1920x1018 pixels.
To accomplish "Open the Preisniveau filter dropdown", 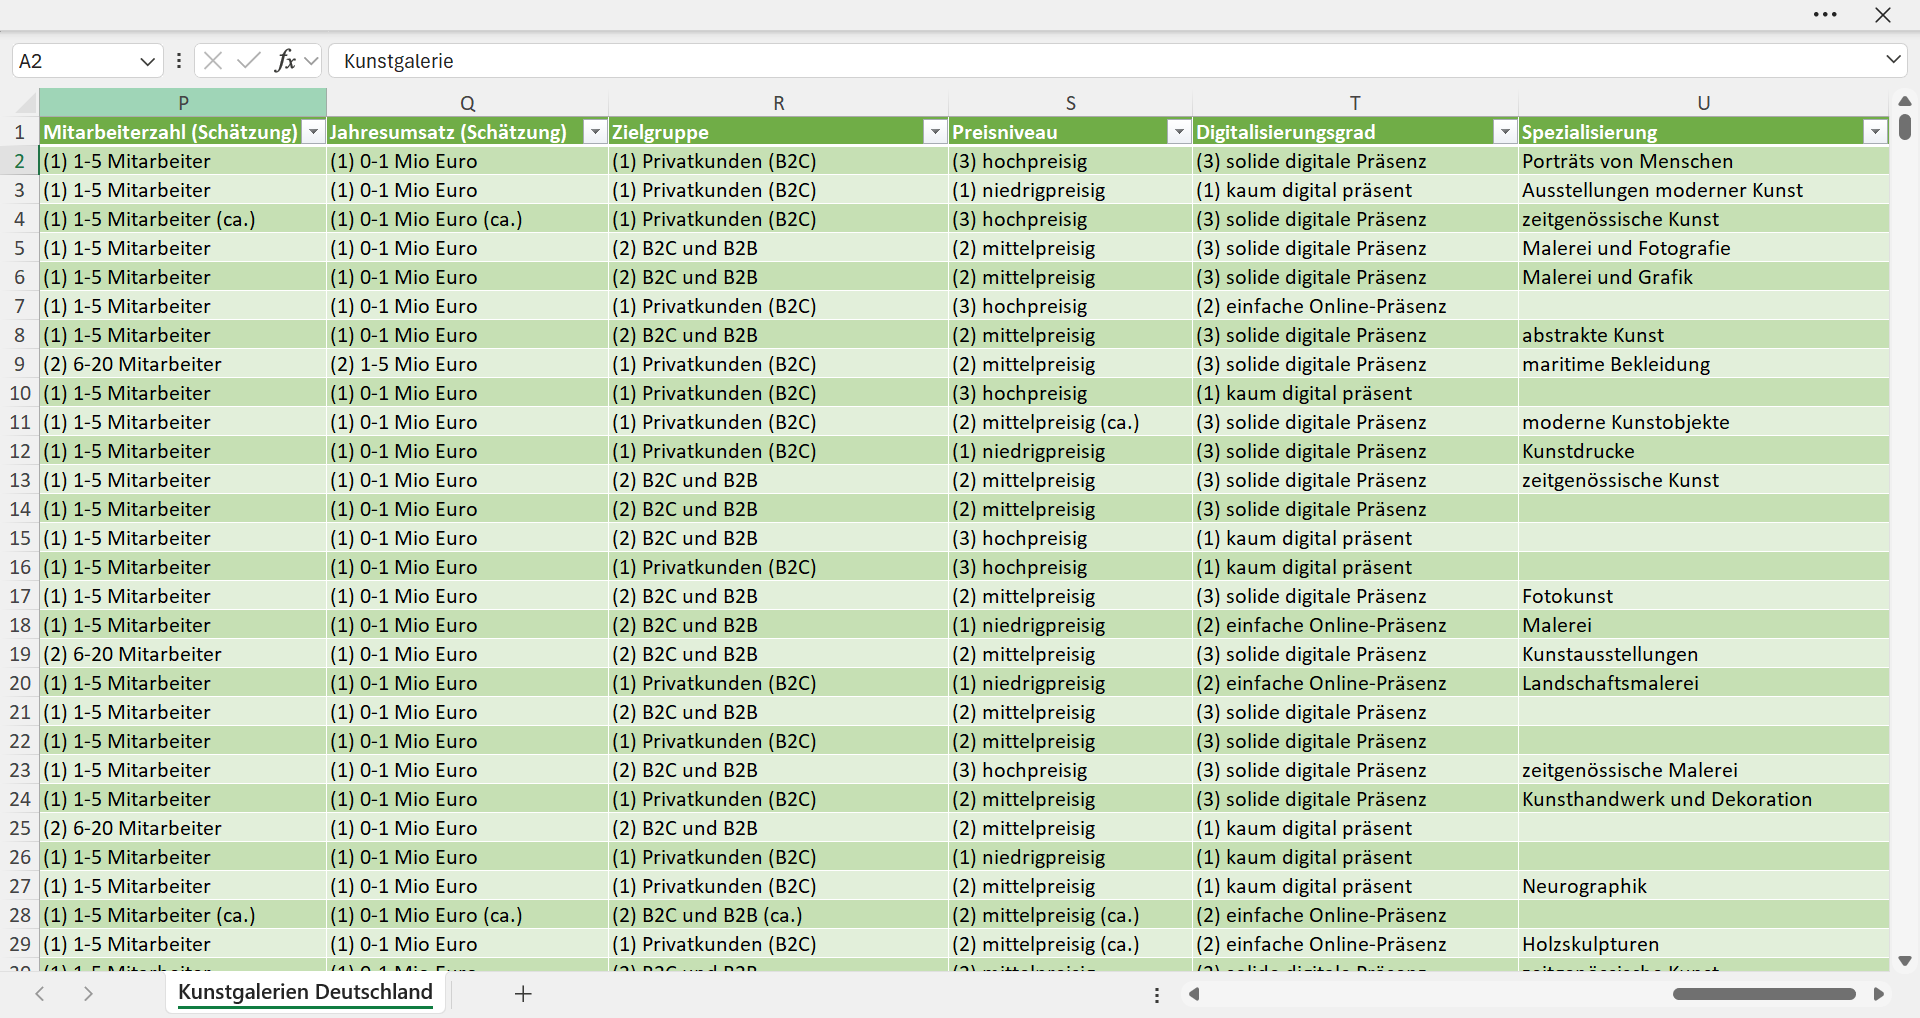I will point(1179,132).
